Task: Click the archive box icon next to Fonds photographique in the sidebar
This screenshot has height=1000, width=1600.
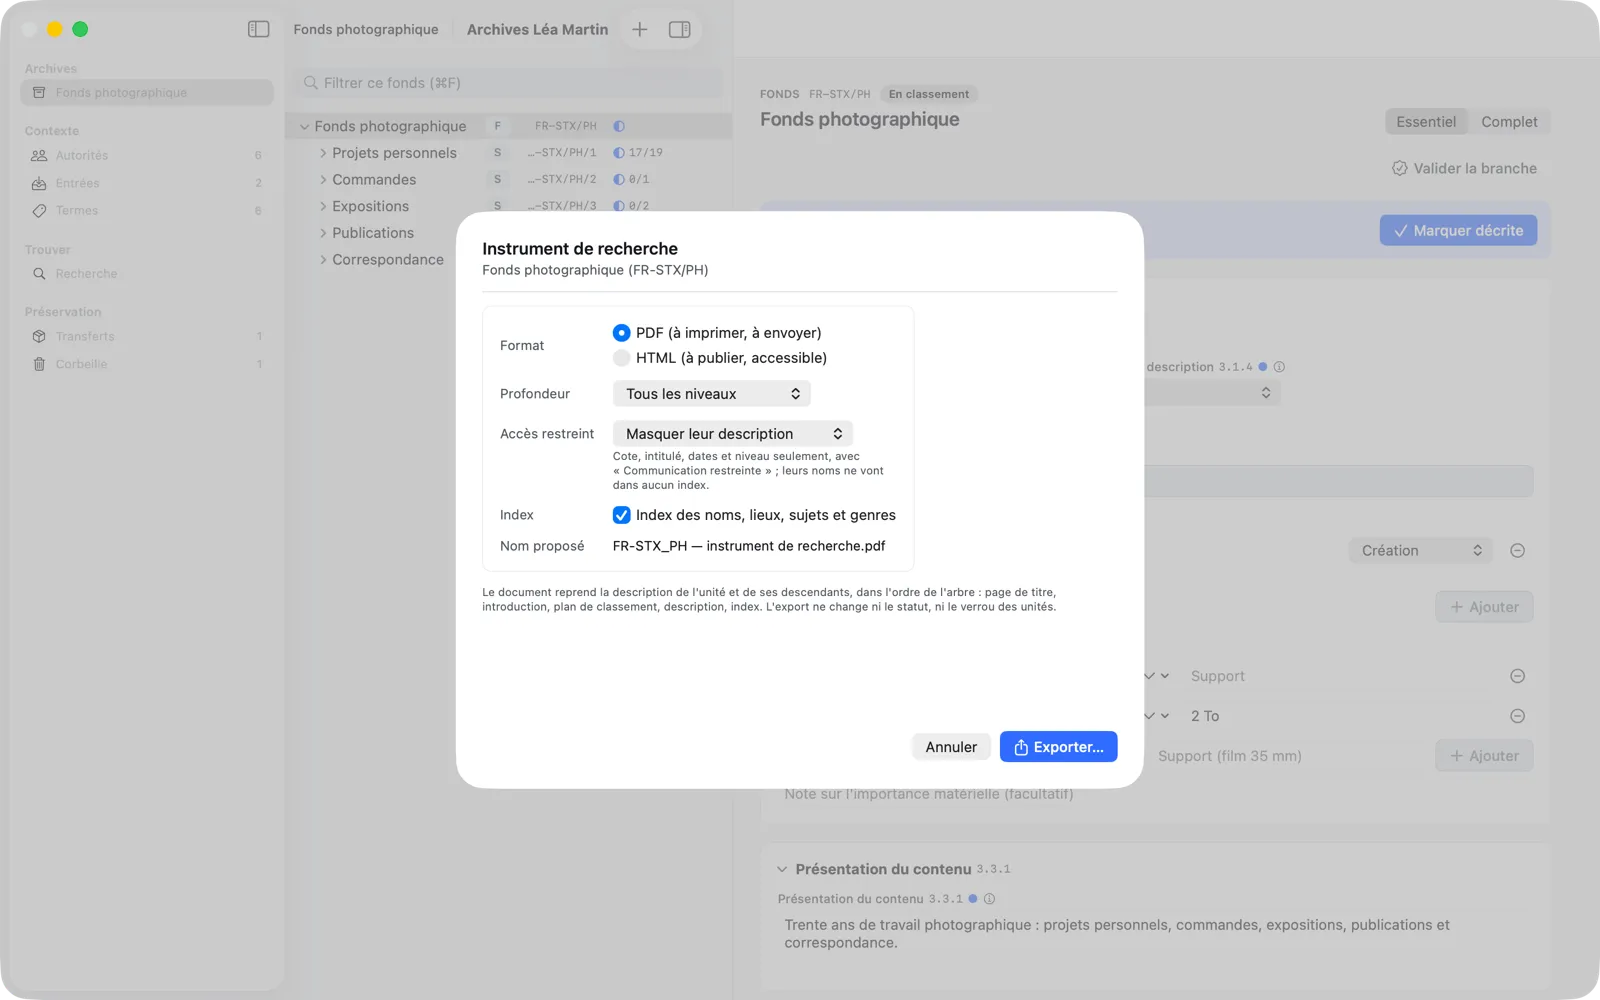Action: pos(39,93)
